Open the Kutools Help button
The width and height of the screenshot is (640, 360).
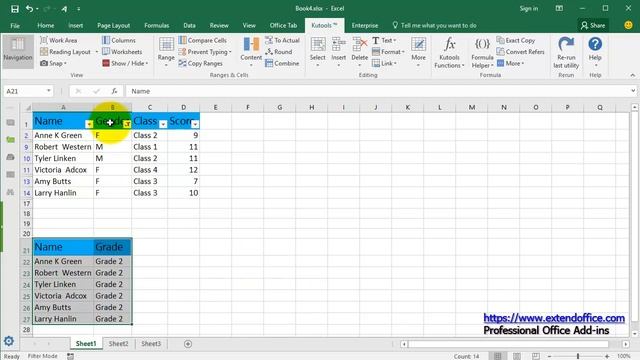595,51
